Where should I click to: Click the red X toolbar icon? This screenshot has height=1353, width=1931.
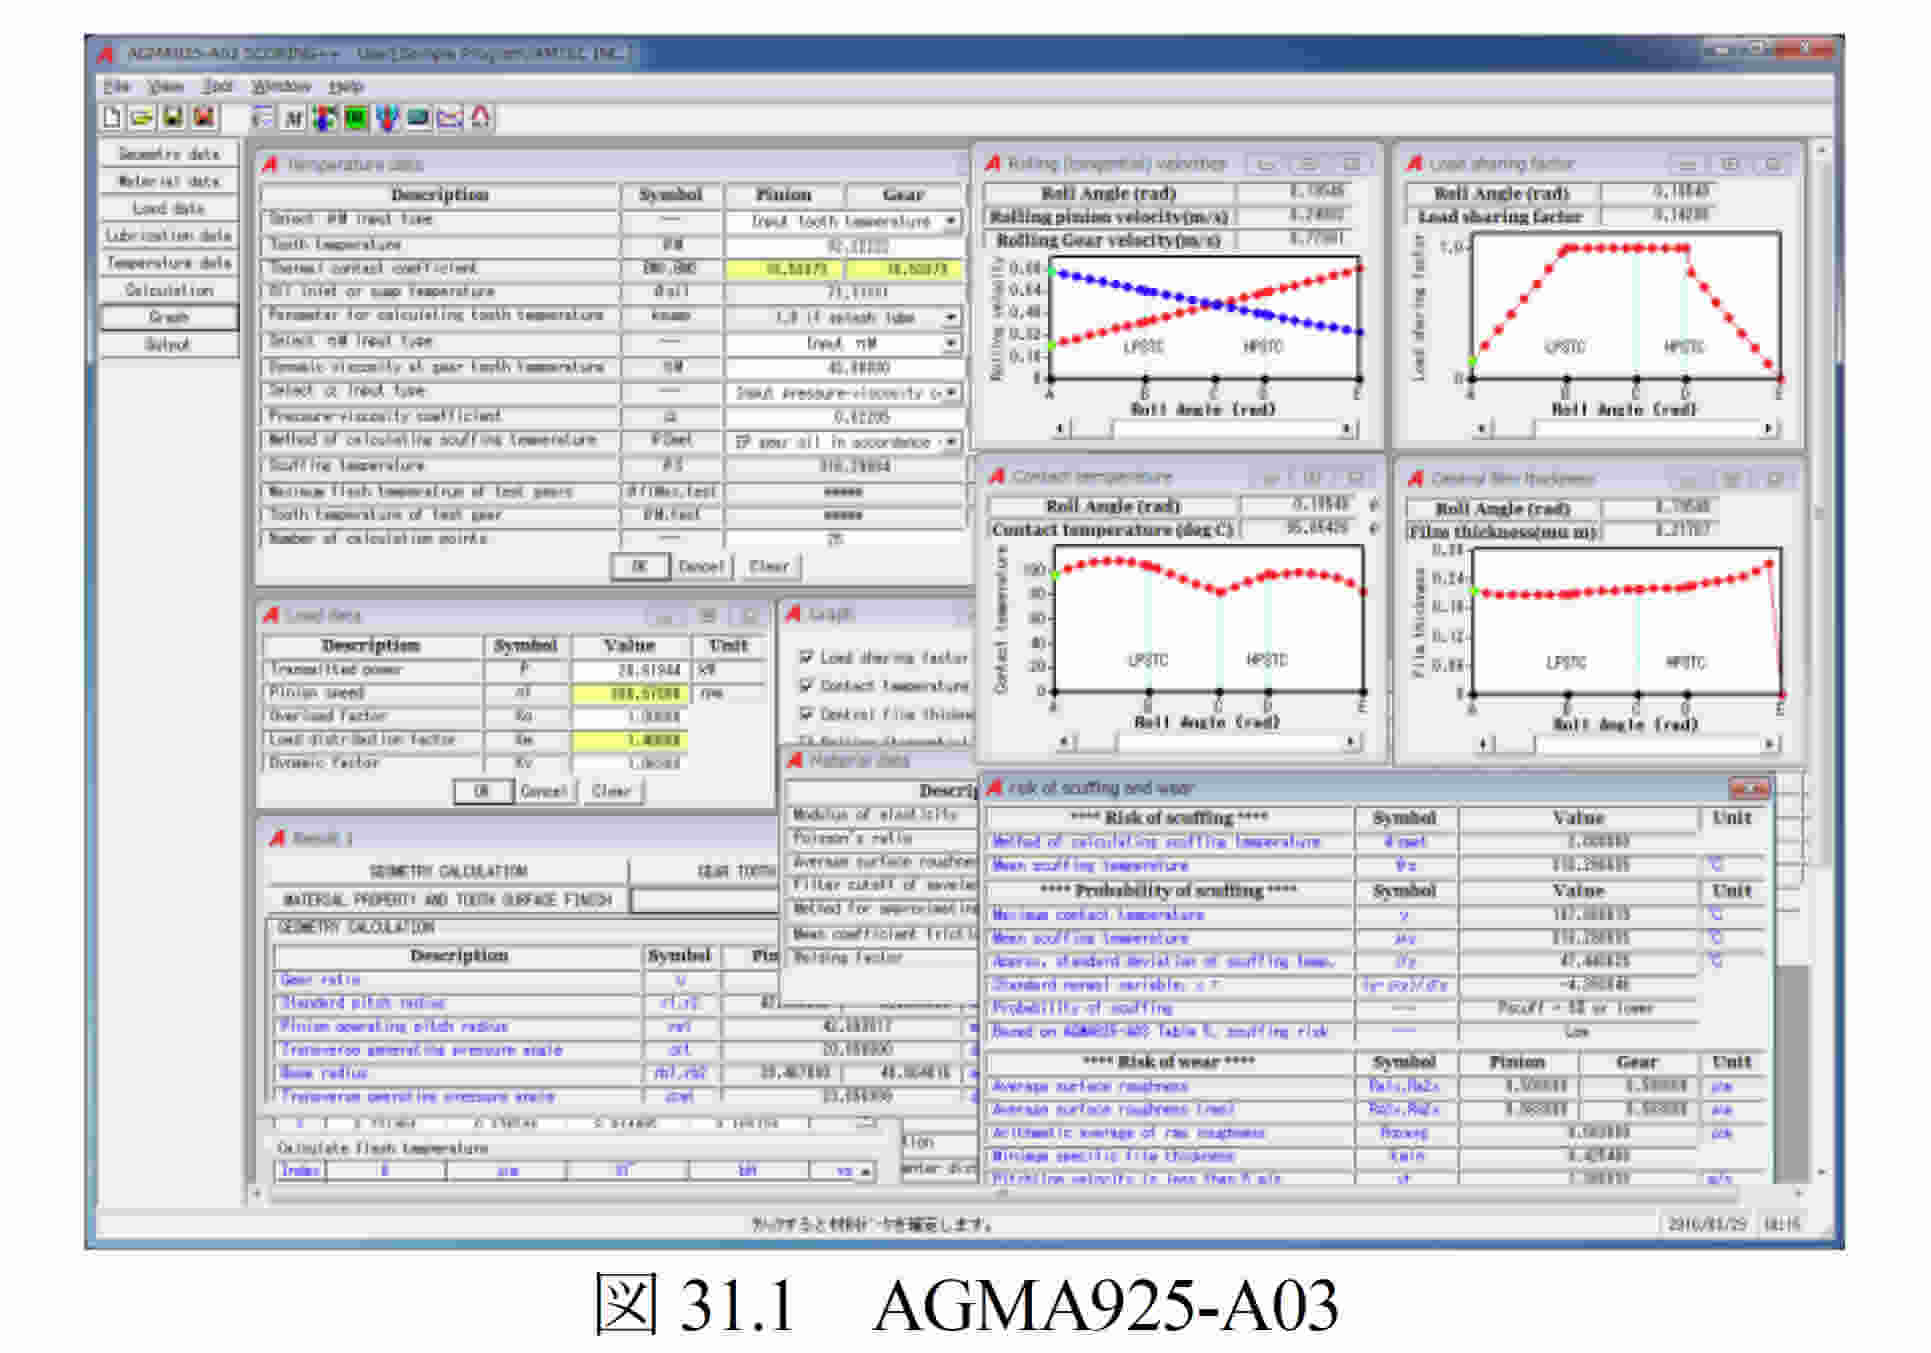[x=204, y=118]
